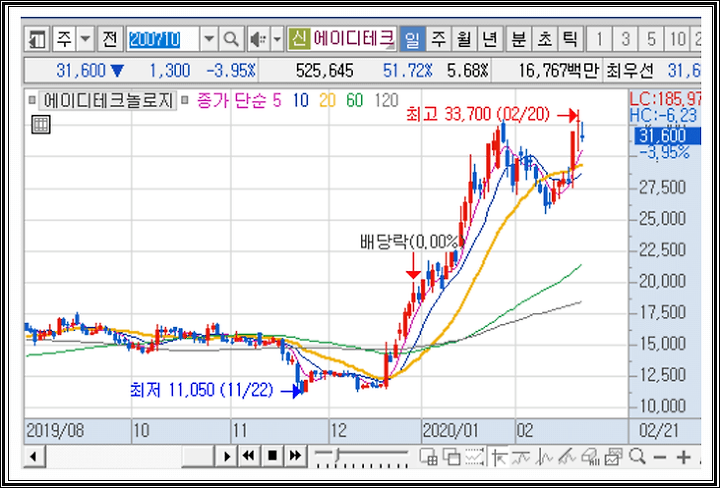
Task: Click the horizontal scrollbar thumb
Action: (x=198, y=456)
